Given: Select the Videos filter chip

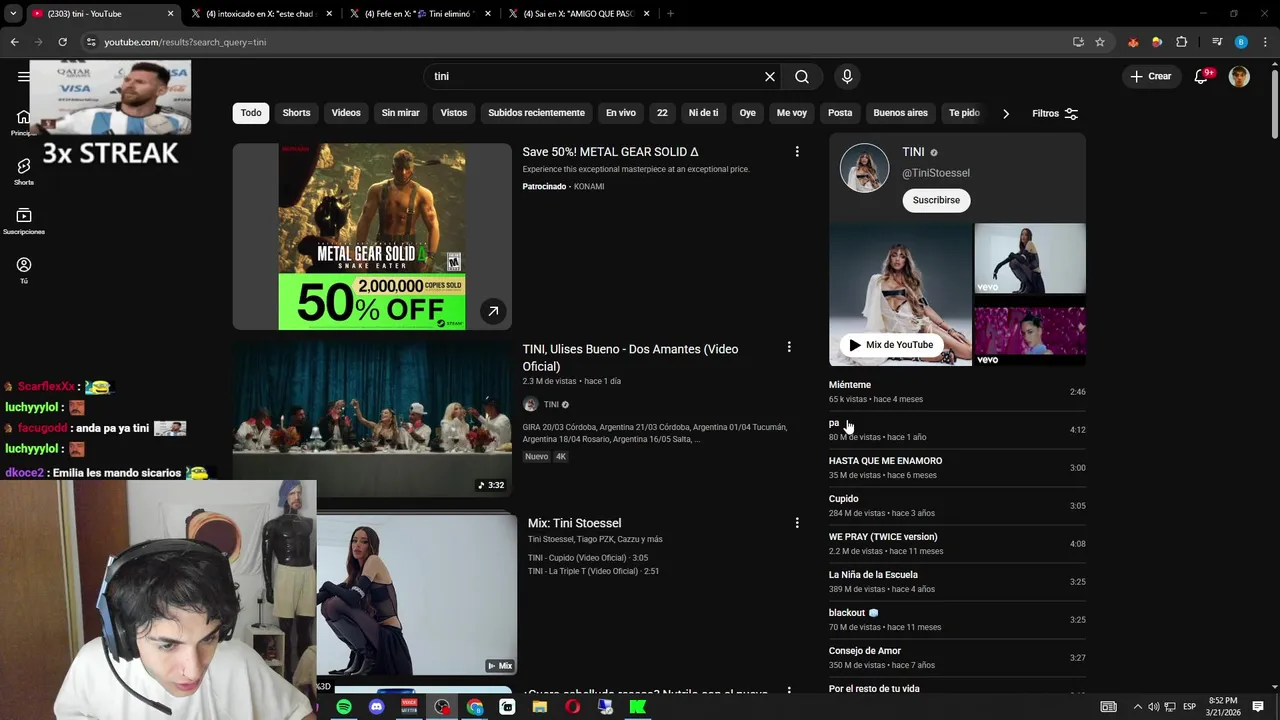Looking at the screenshot, I should [346, 113].
